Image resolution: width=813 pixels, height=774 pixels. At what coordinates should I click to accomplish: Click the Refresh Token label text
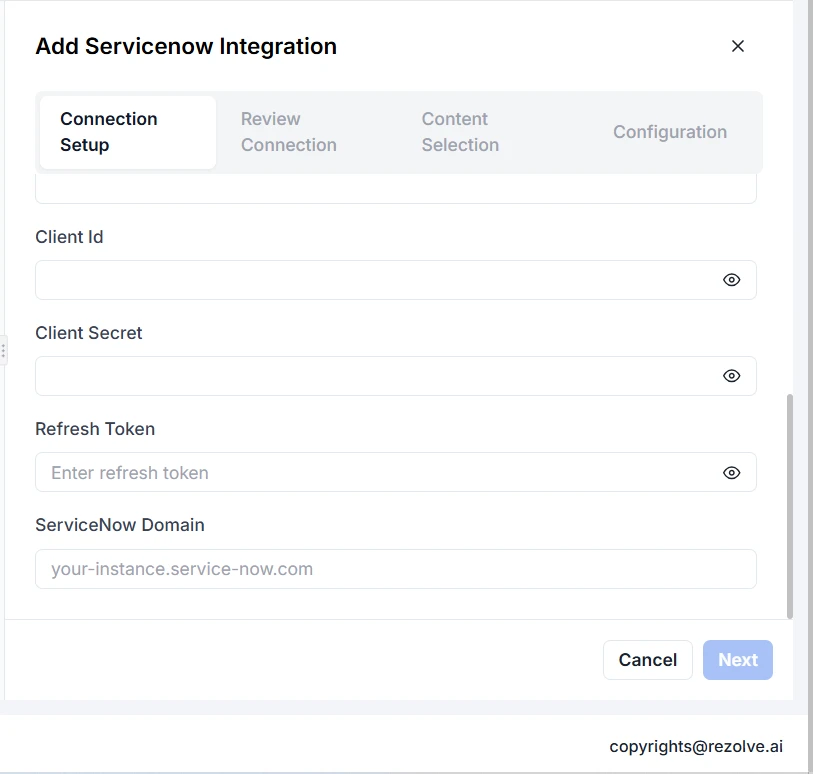[95, 429]
